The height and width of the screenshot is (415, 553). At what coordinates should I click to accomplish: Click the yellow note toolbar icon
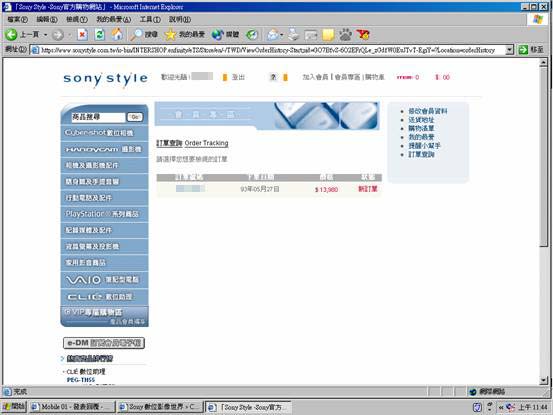pos(328,35)
